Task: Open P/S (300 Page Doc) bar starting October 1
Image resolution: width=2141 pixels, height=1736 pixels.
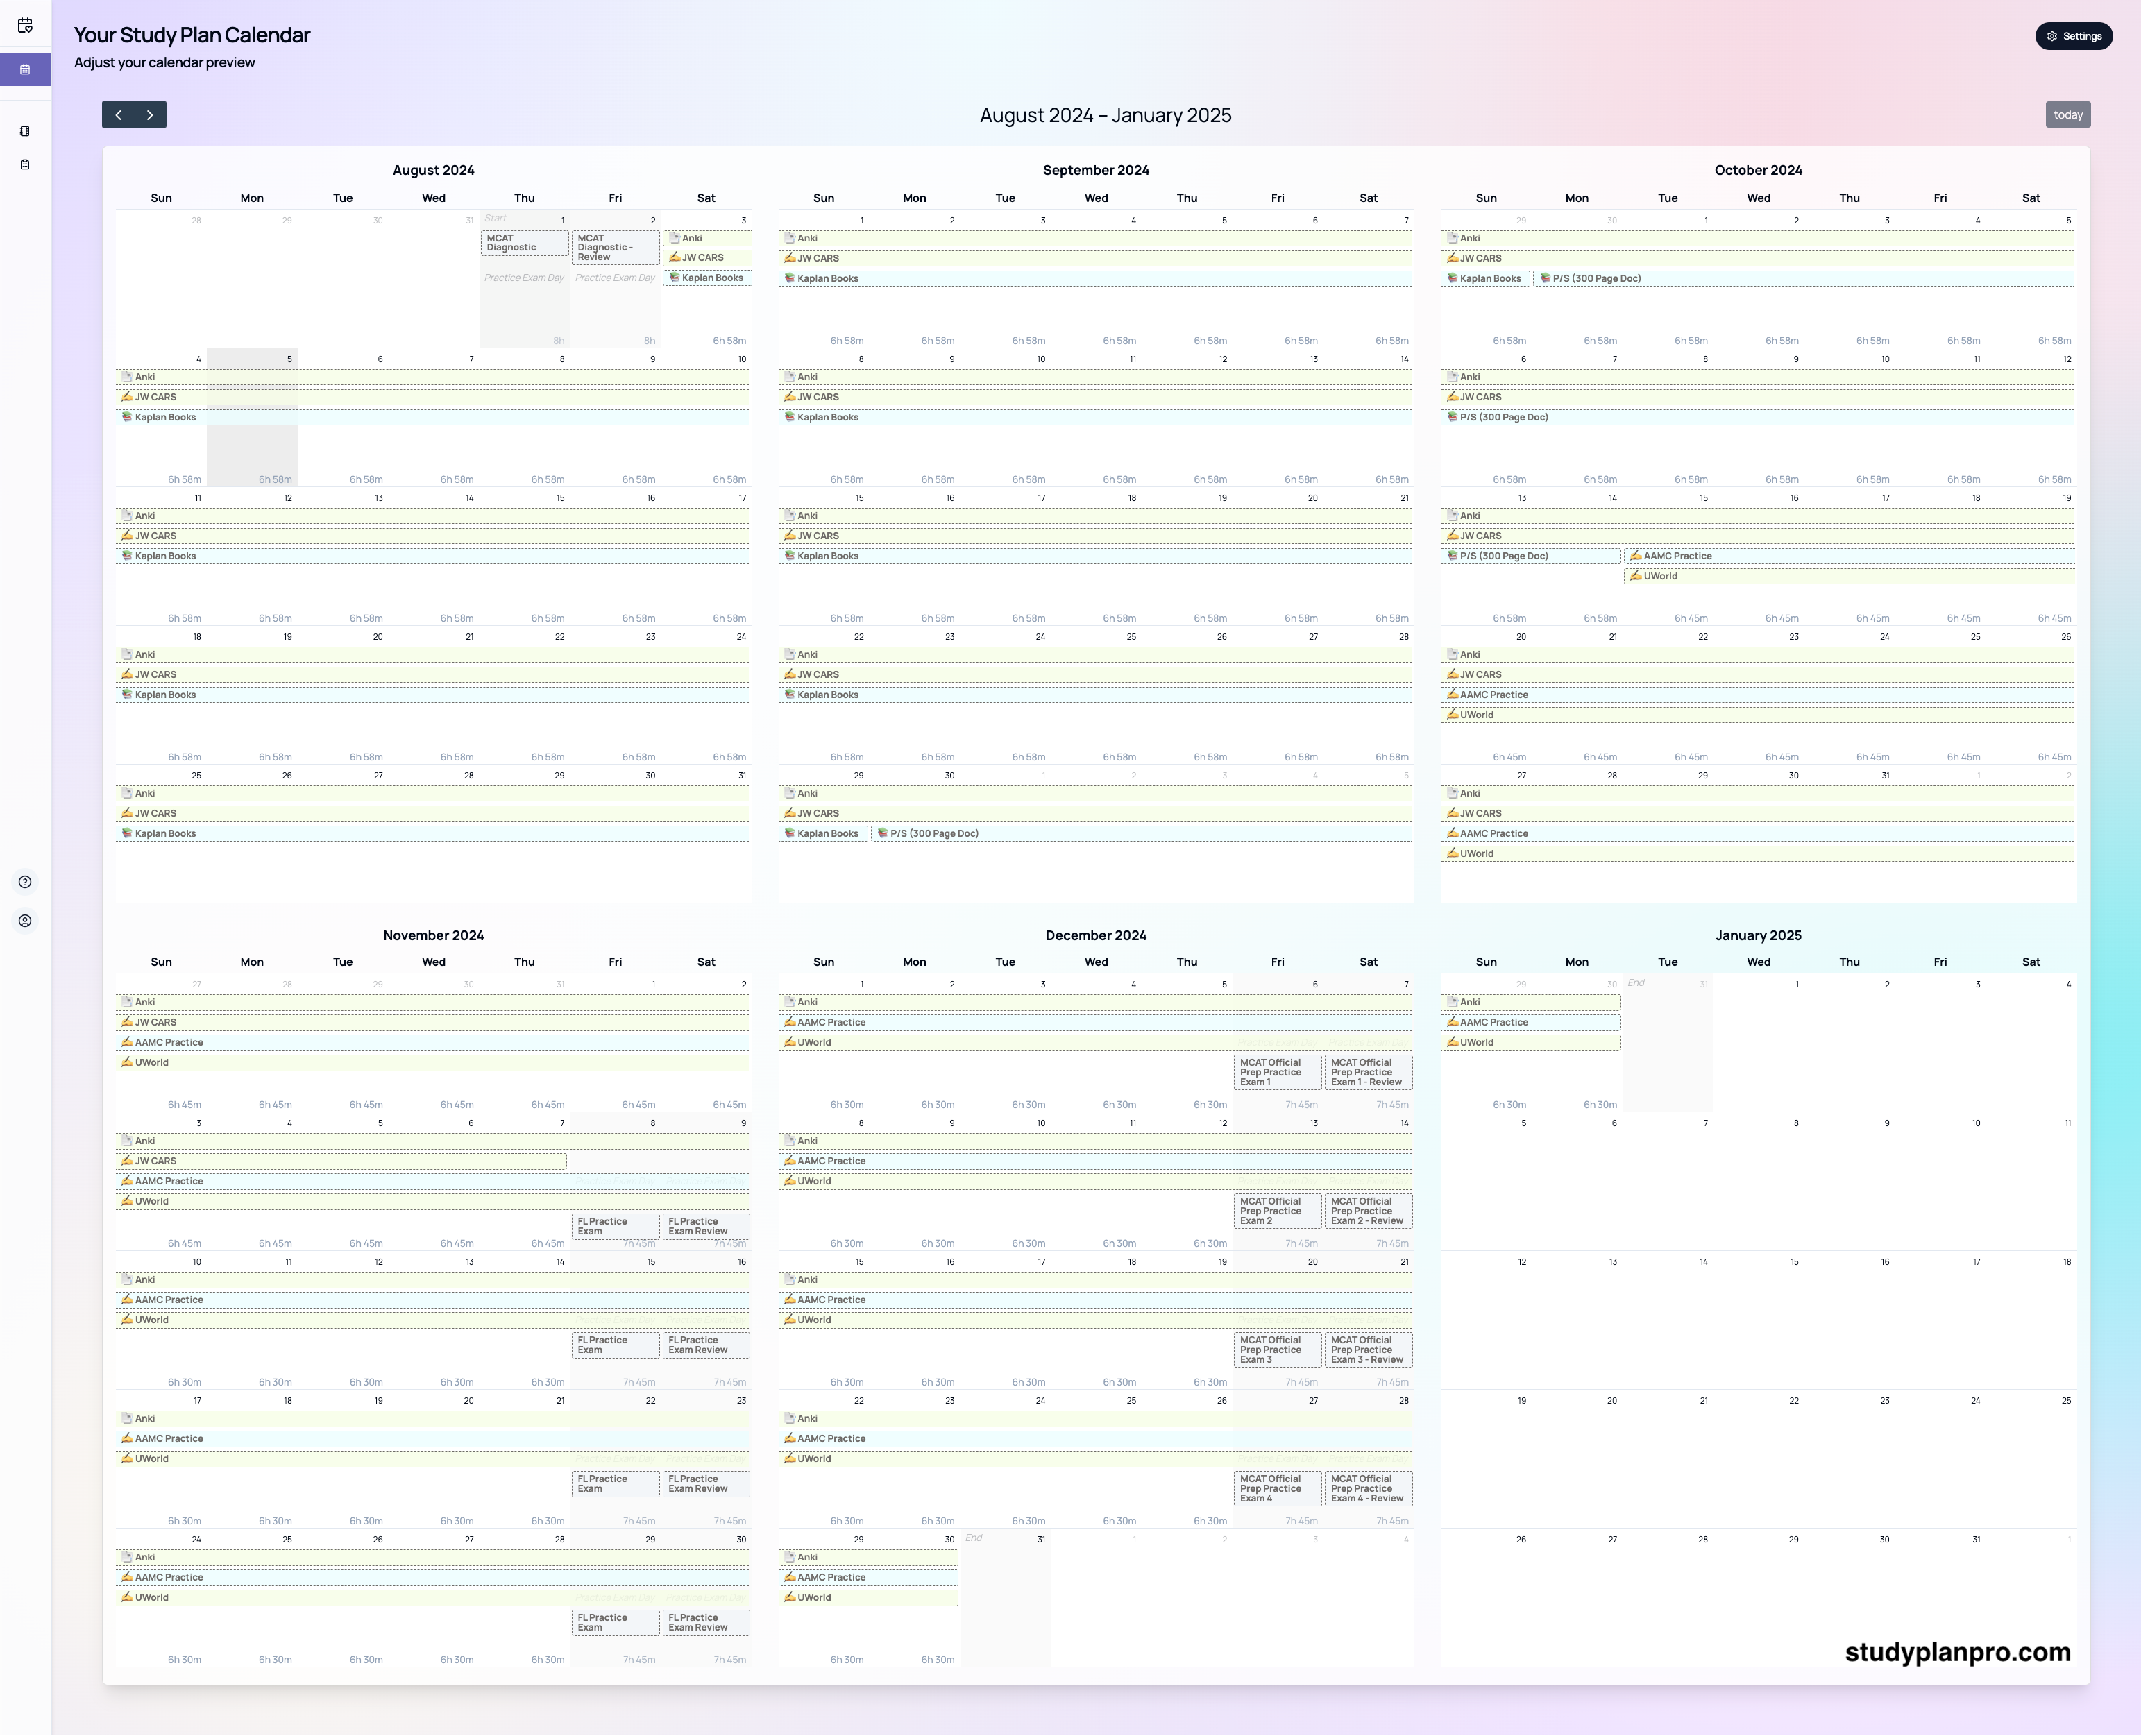Action: pos(1804,278)
